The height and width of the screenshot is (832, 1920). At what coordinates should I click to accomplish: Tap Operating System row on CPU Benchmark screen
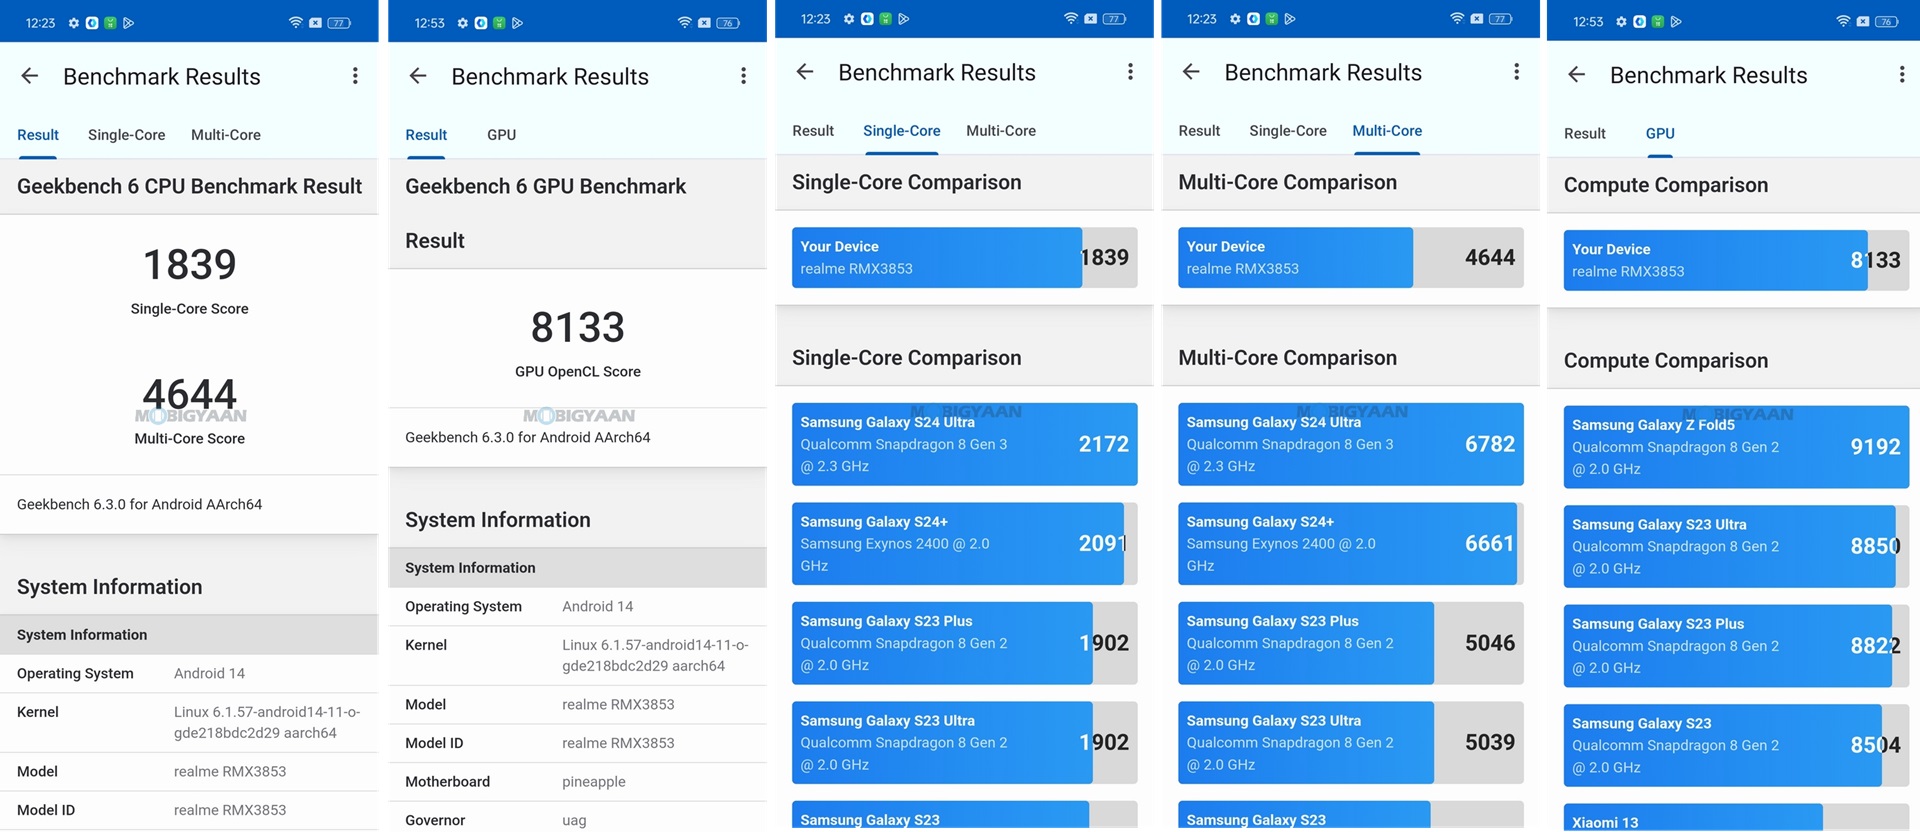[189, 673]
